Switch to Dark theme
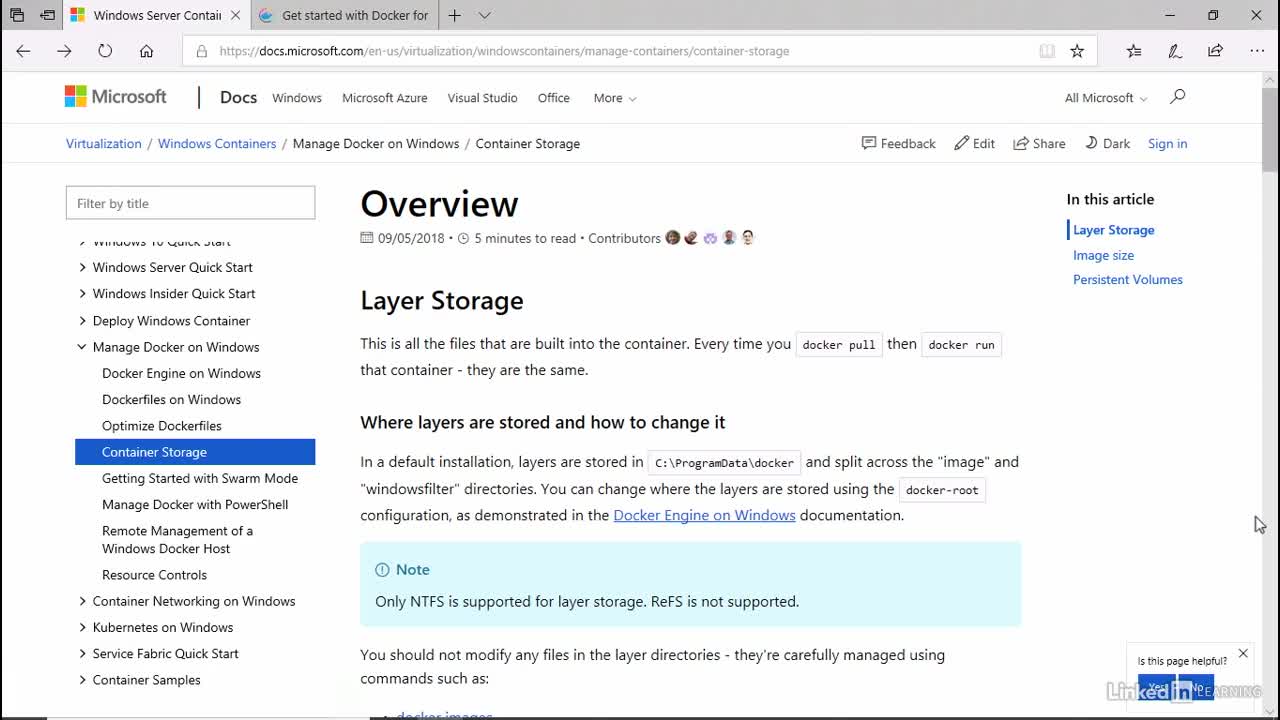This screenshot has width=1280, height=720. click(1108, 143)
